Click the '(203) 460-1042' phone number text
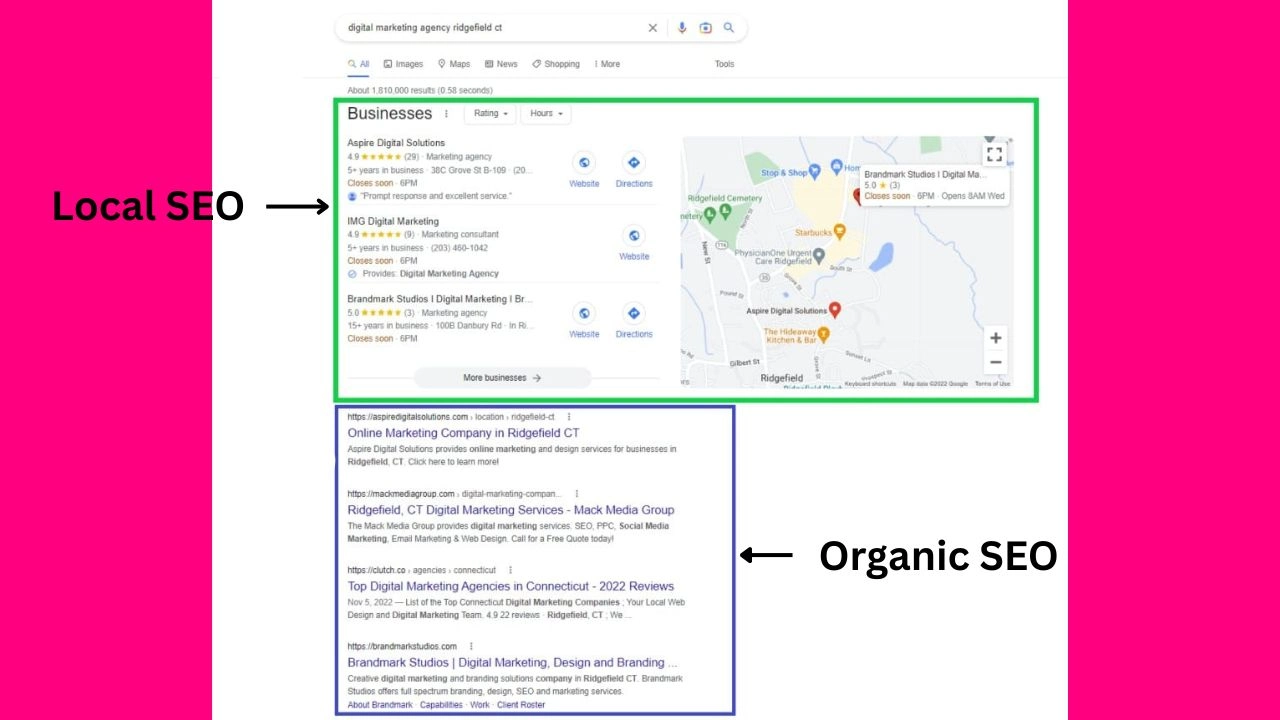 pyautogui.click(x=460, y=248)
